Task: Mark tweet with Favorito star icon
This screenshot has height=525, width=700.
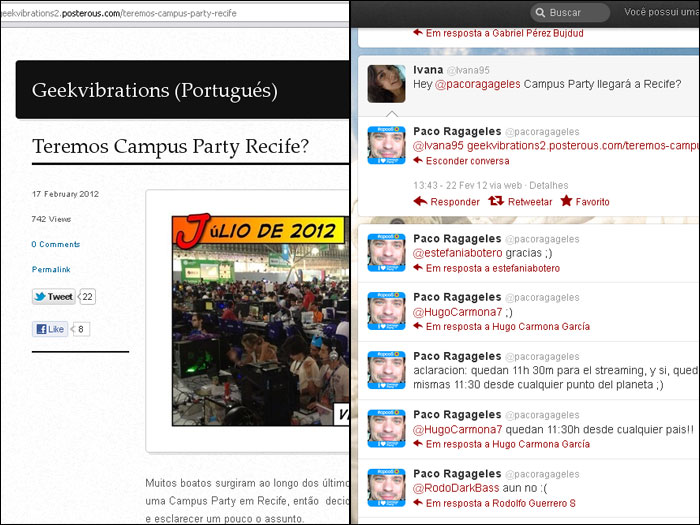Action: pos(566,201)
